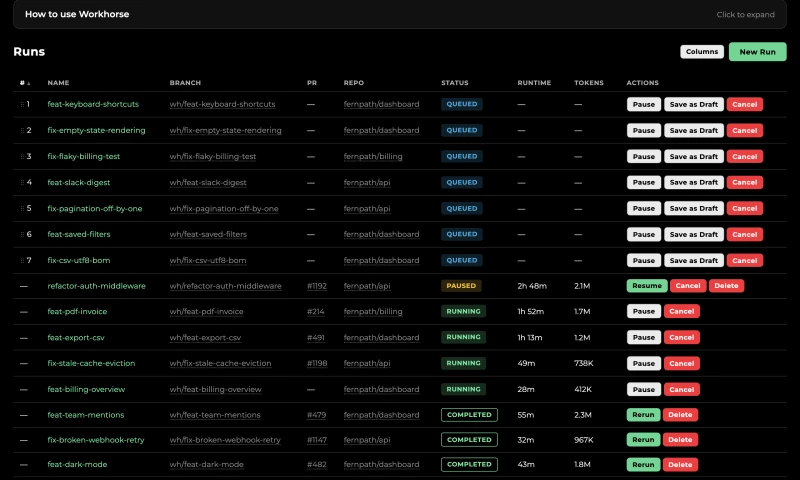Select tokens value 738K
The image size is (800, 480).
coord(584,363)
